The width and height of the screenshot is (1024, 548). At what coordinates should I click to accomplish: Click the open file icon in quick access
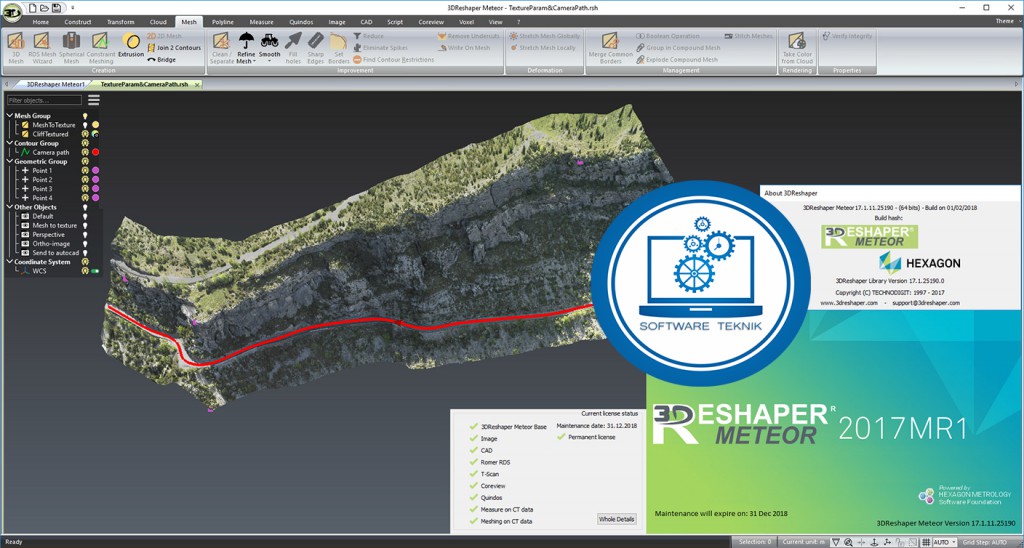pos(43,7)
